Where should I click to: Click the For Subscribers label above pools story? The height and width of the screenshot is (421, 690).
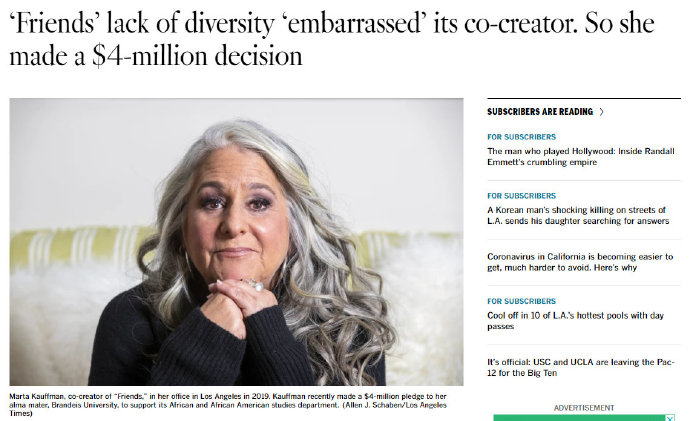tap(521, 301)
